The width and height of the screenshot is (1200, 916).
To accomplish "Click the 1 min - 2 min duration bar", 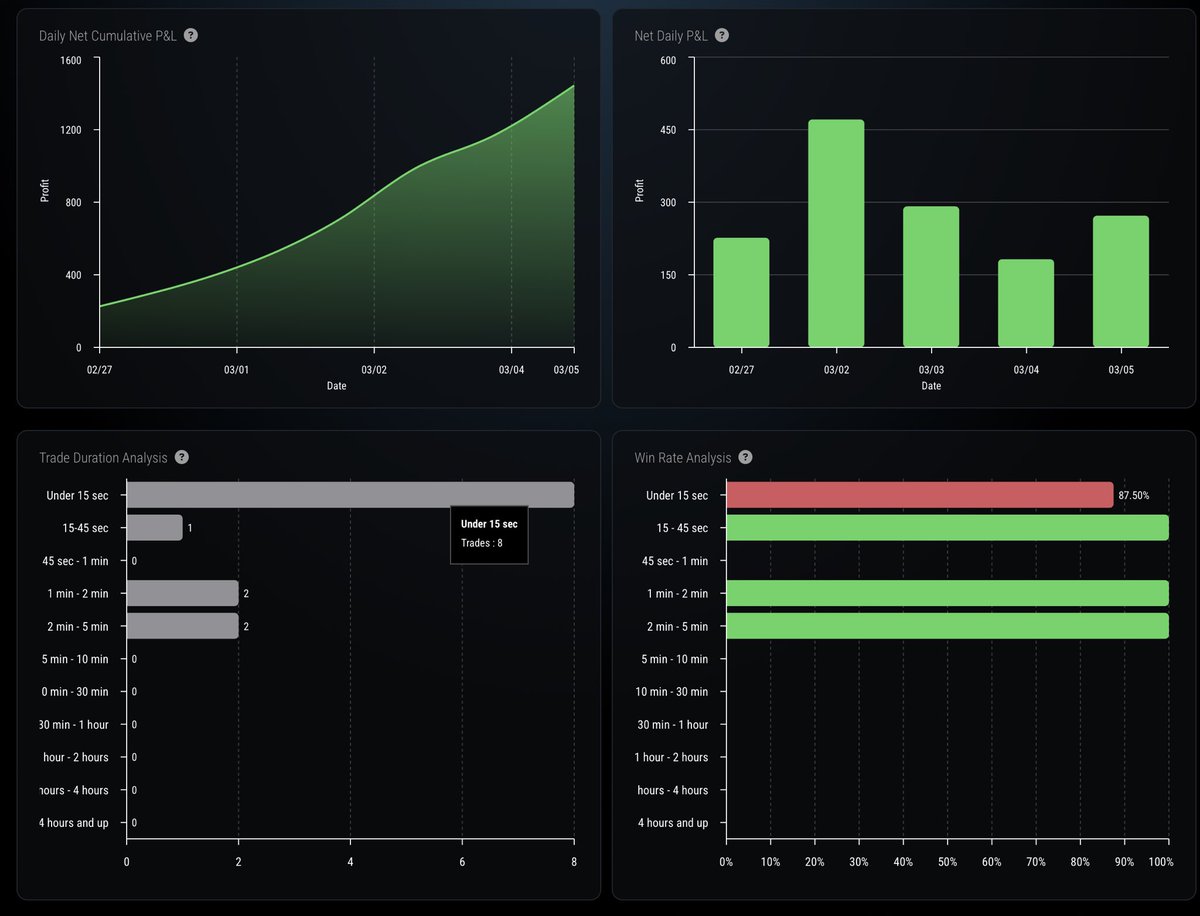I will point(183,593).
